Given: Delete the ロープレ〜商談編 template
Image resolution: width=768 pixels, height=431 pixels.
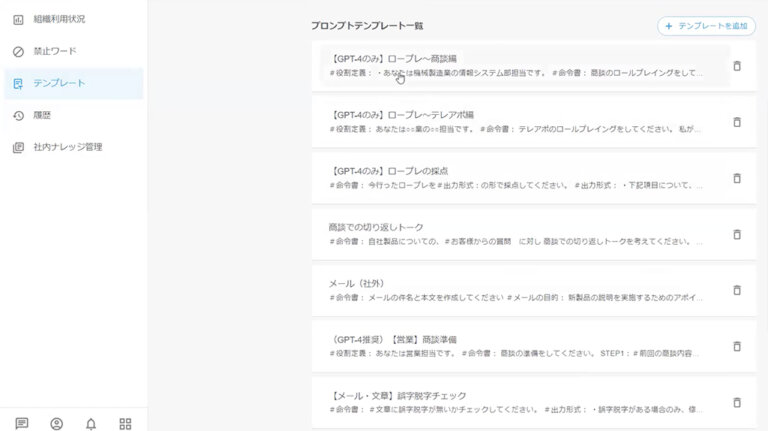Looking at the screenshot, I should (x=737, y=66).
